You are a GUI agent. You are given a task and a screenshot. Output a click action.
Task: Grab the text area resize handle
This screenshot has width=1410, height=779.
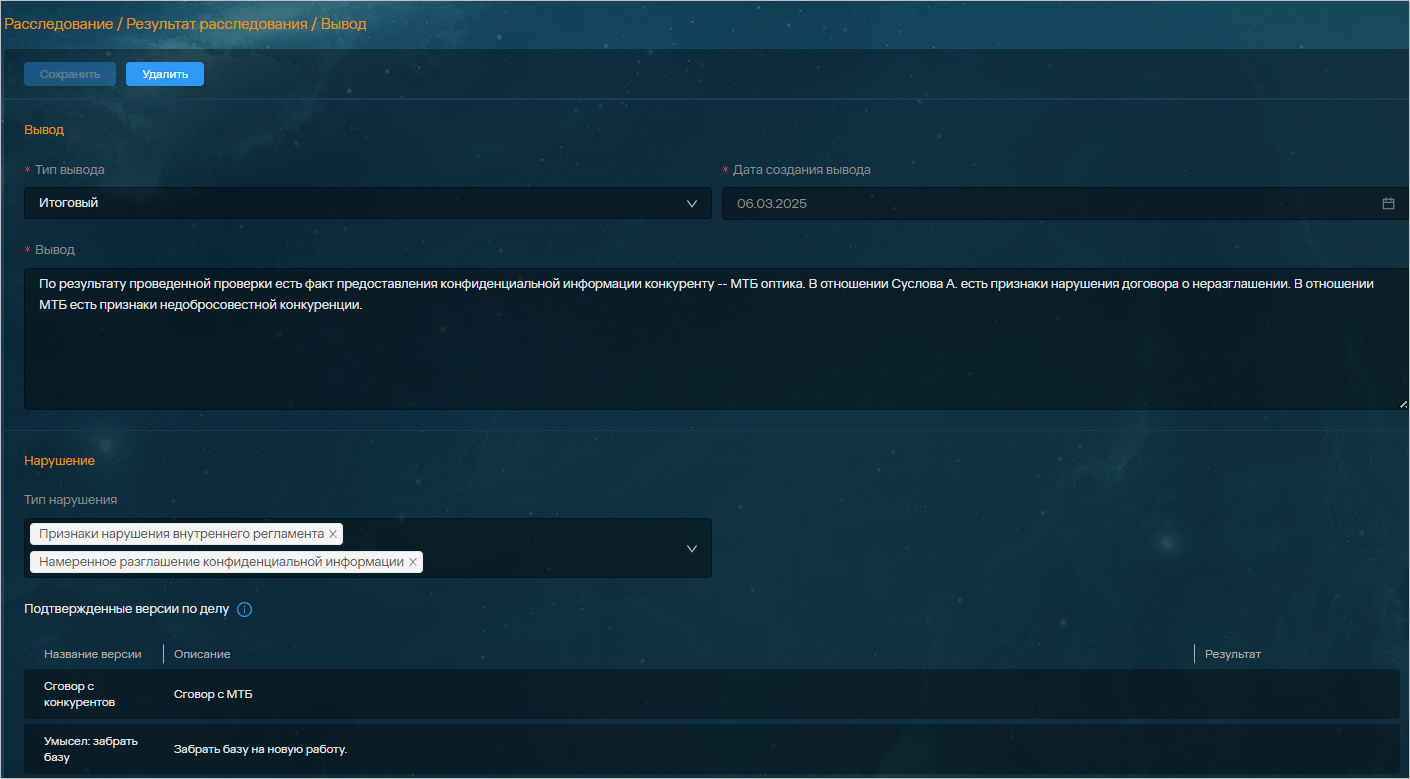1403,404
